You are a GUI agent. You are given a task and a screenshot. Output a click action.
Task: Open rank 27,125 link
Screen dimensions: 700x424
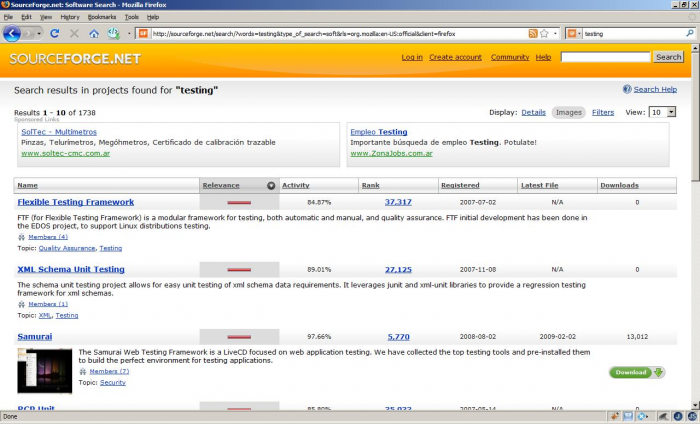click(x=398, y=270)
